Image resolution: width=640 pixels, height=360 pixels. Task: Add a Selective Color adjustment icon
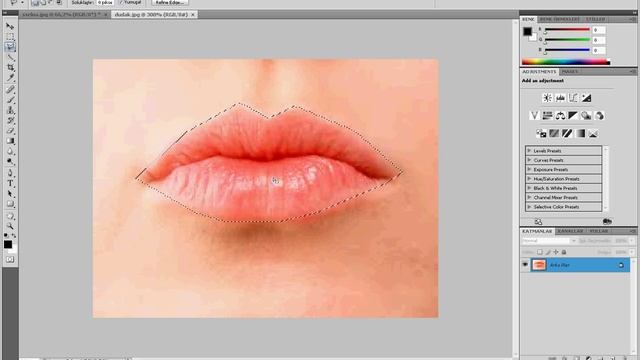pos(593,133)
